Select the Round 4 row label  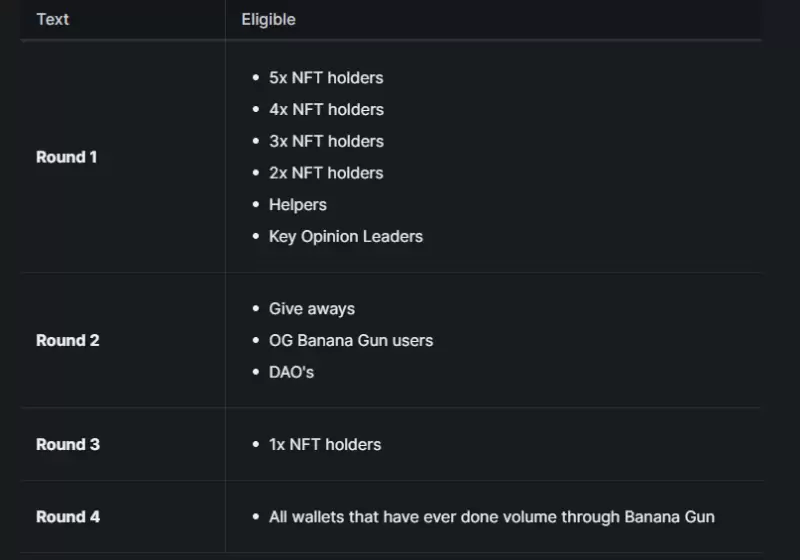68,517
